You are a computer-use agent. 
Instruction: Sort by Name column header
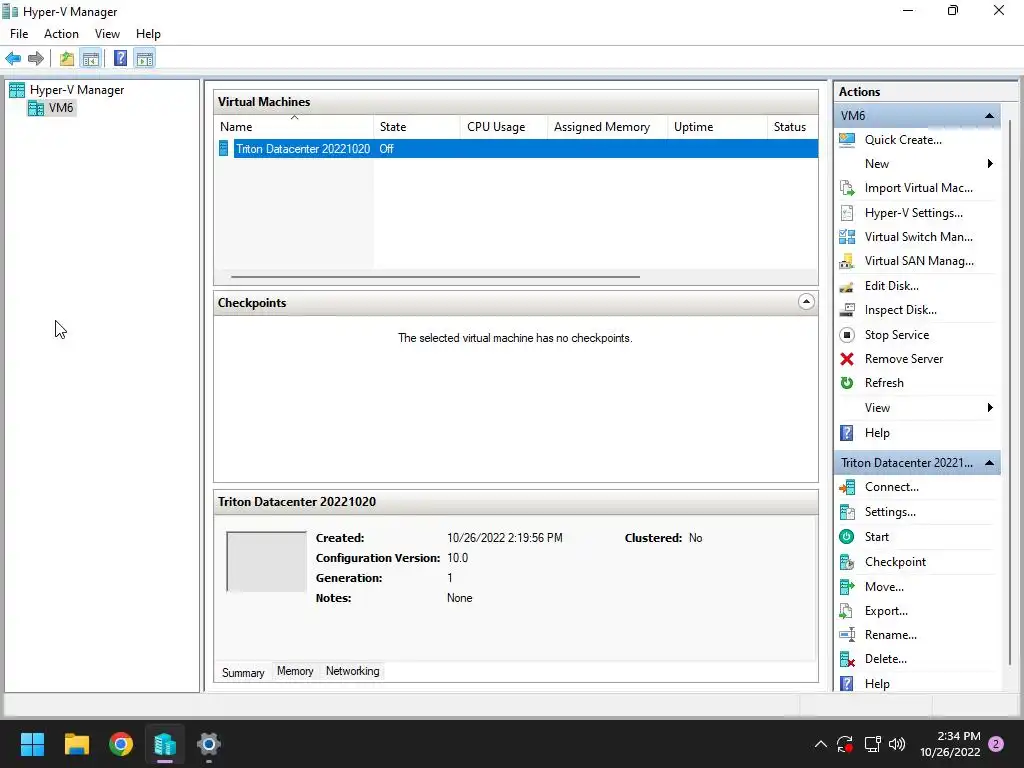click(x=294, y=127)
